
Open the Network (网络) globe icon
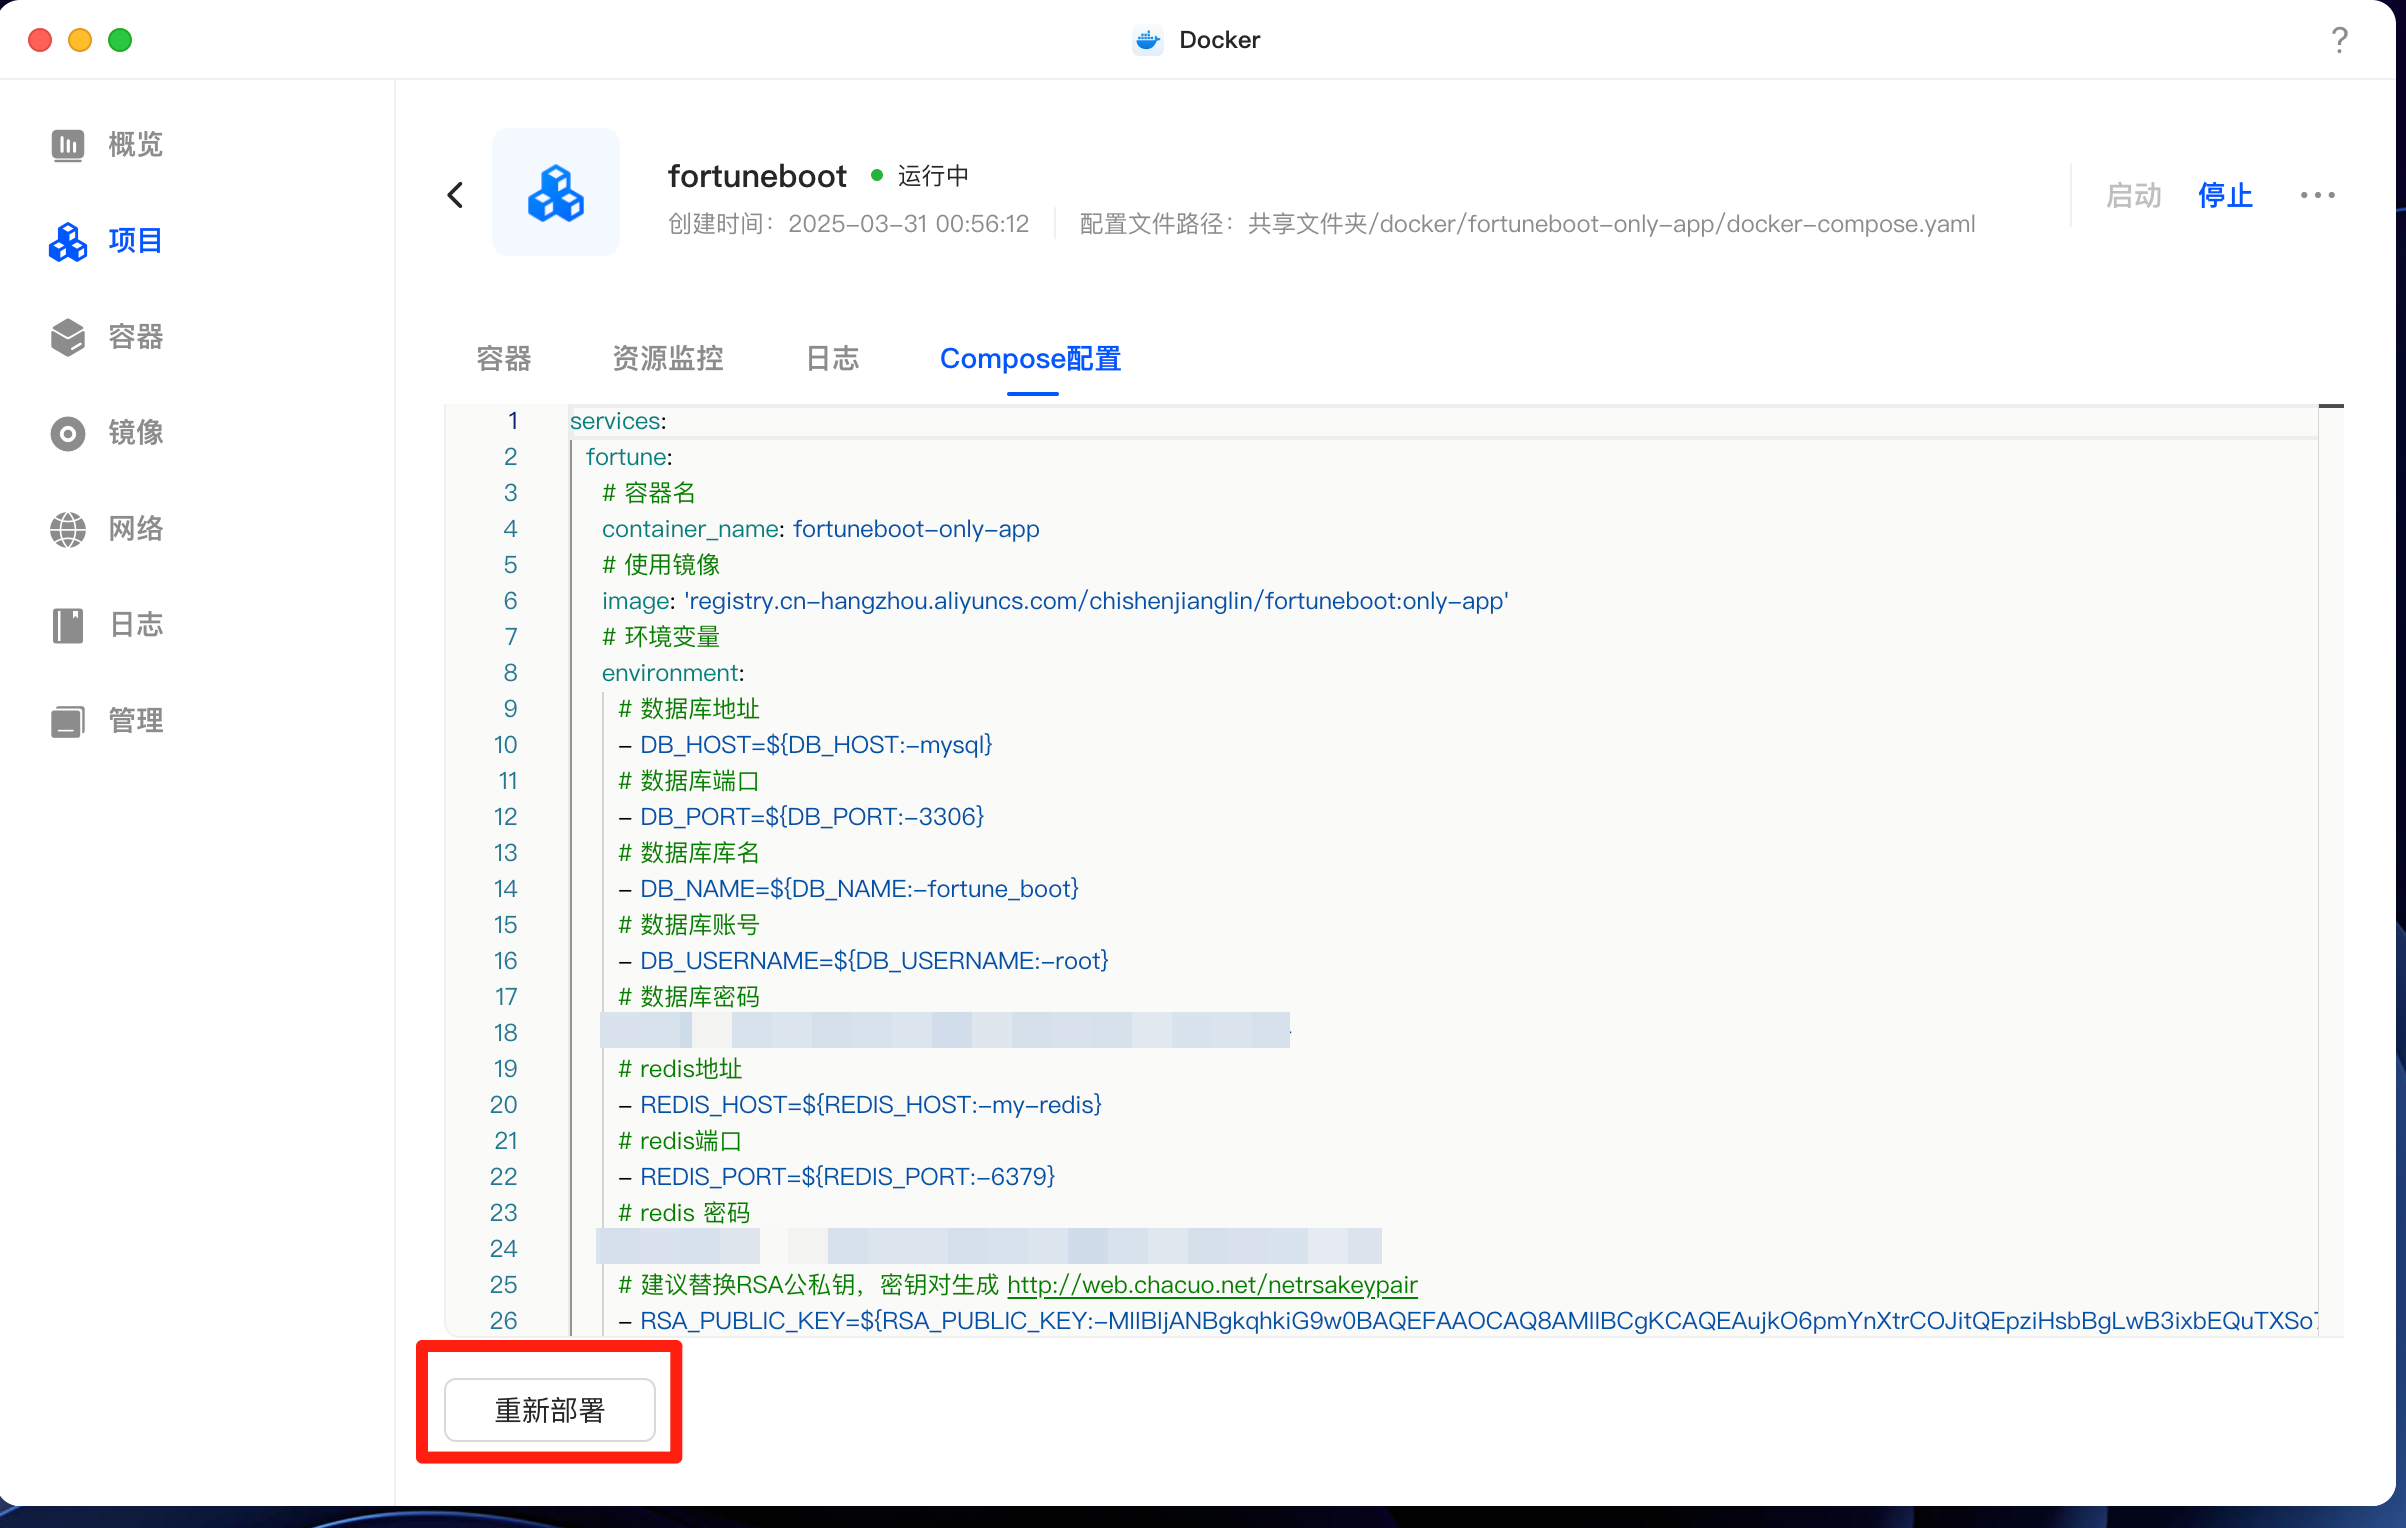(68, 529)
